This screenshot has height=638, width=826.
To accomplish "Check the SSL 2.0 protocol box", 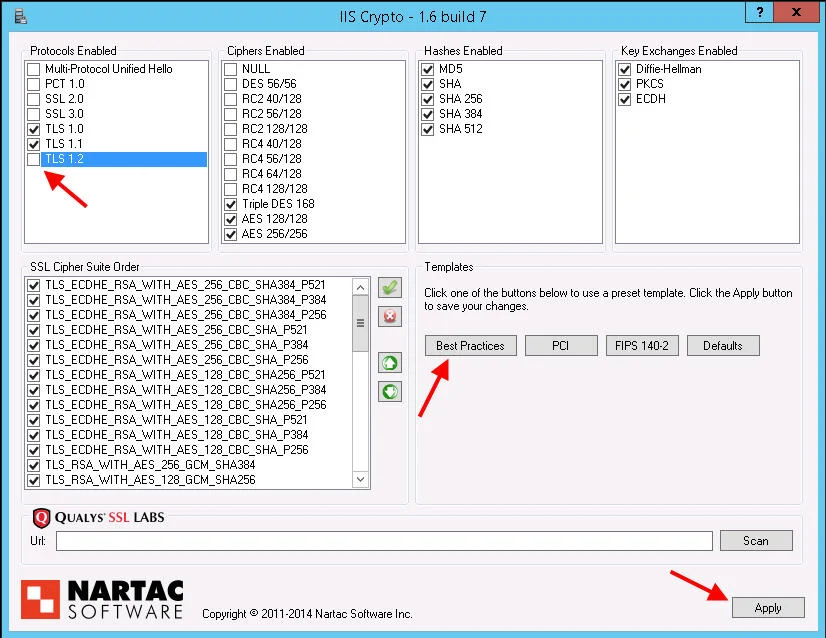I will [x=34, y=99].
